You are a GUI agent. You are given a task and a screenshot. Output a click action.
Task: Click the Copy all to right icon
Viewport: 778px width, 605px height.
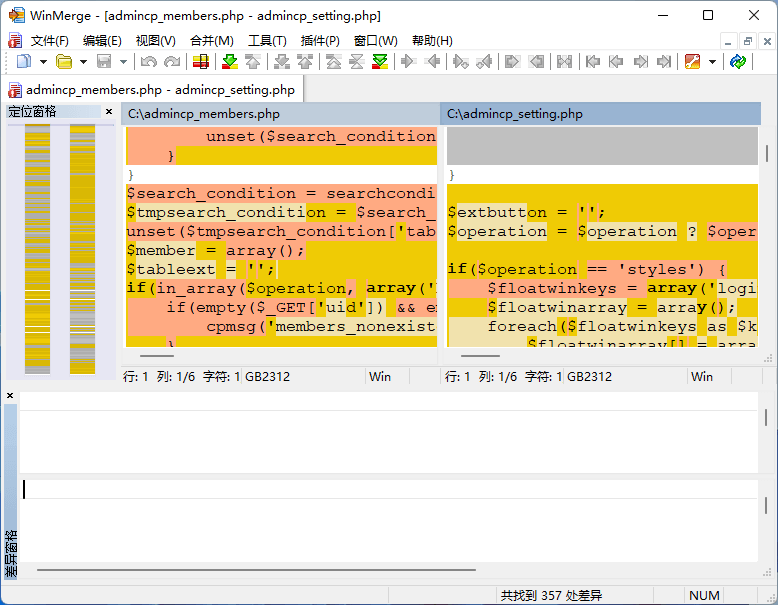[512, 62]
